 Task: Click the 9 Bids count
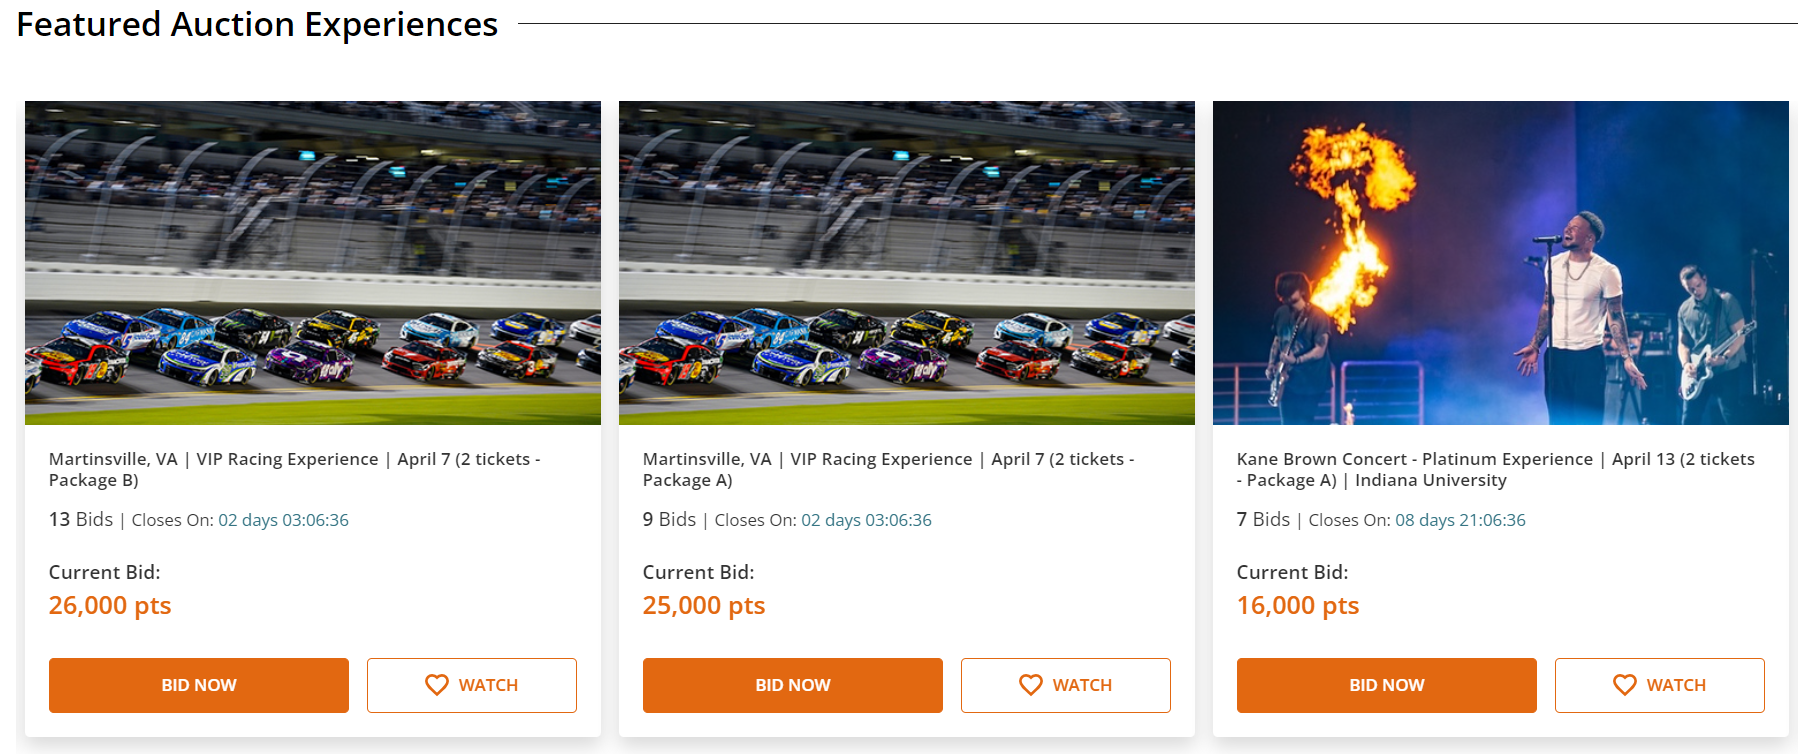[x=669, y=520]
